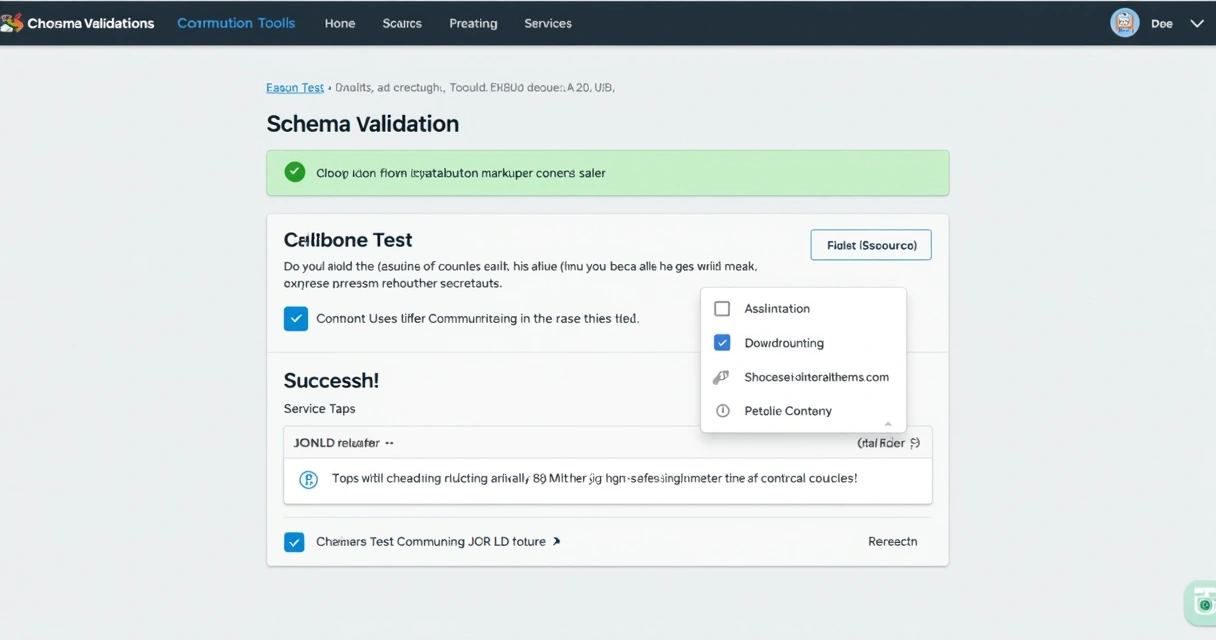Screen dimensions: 1216x640
Task: Click the circled P icon in JSON-LD panel
Action: 309,479
